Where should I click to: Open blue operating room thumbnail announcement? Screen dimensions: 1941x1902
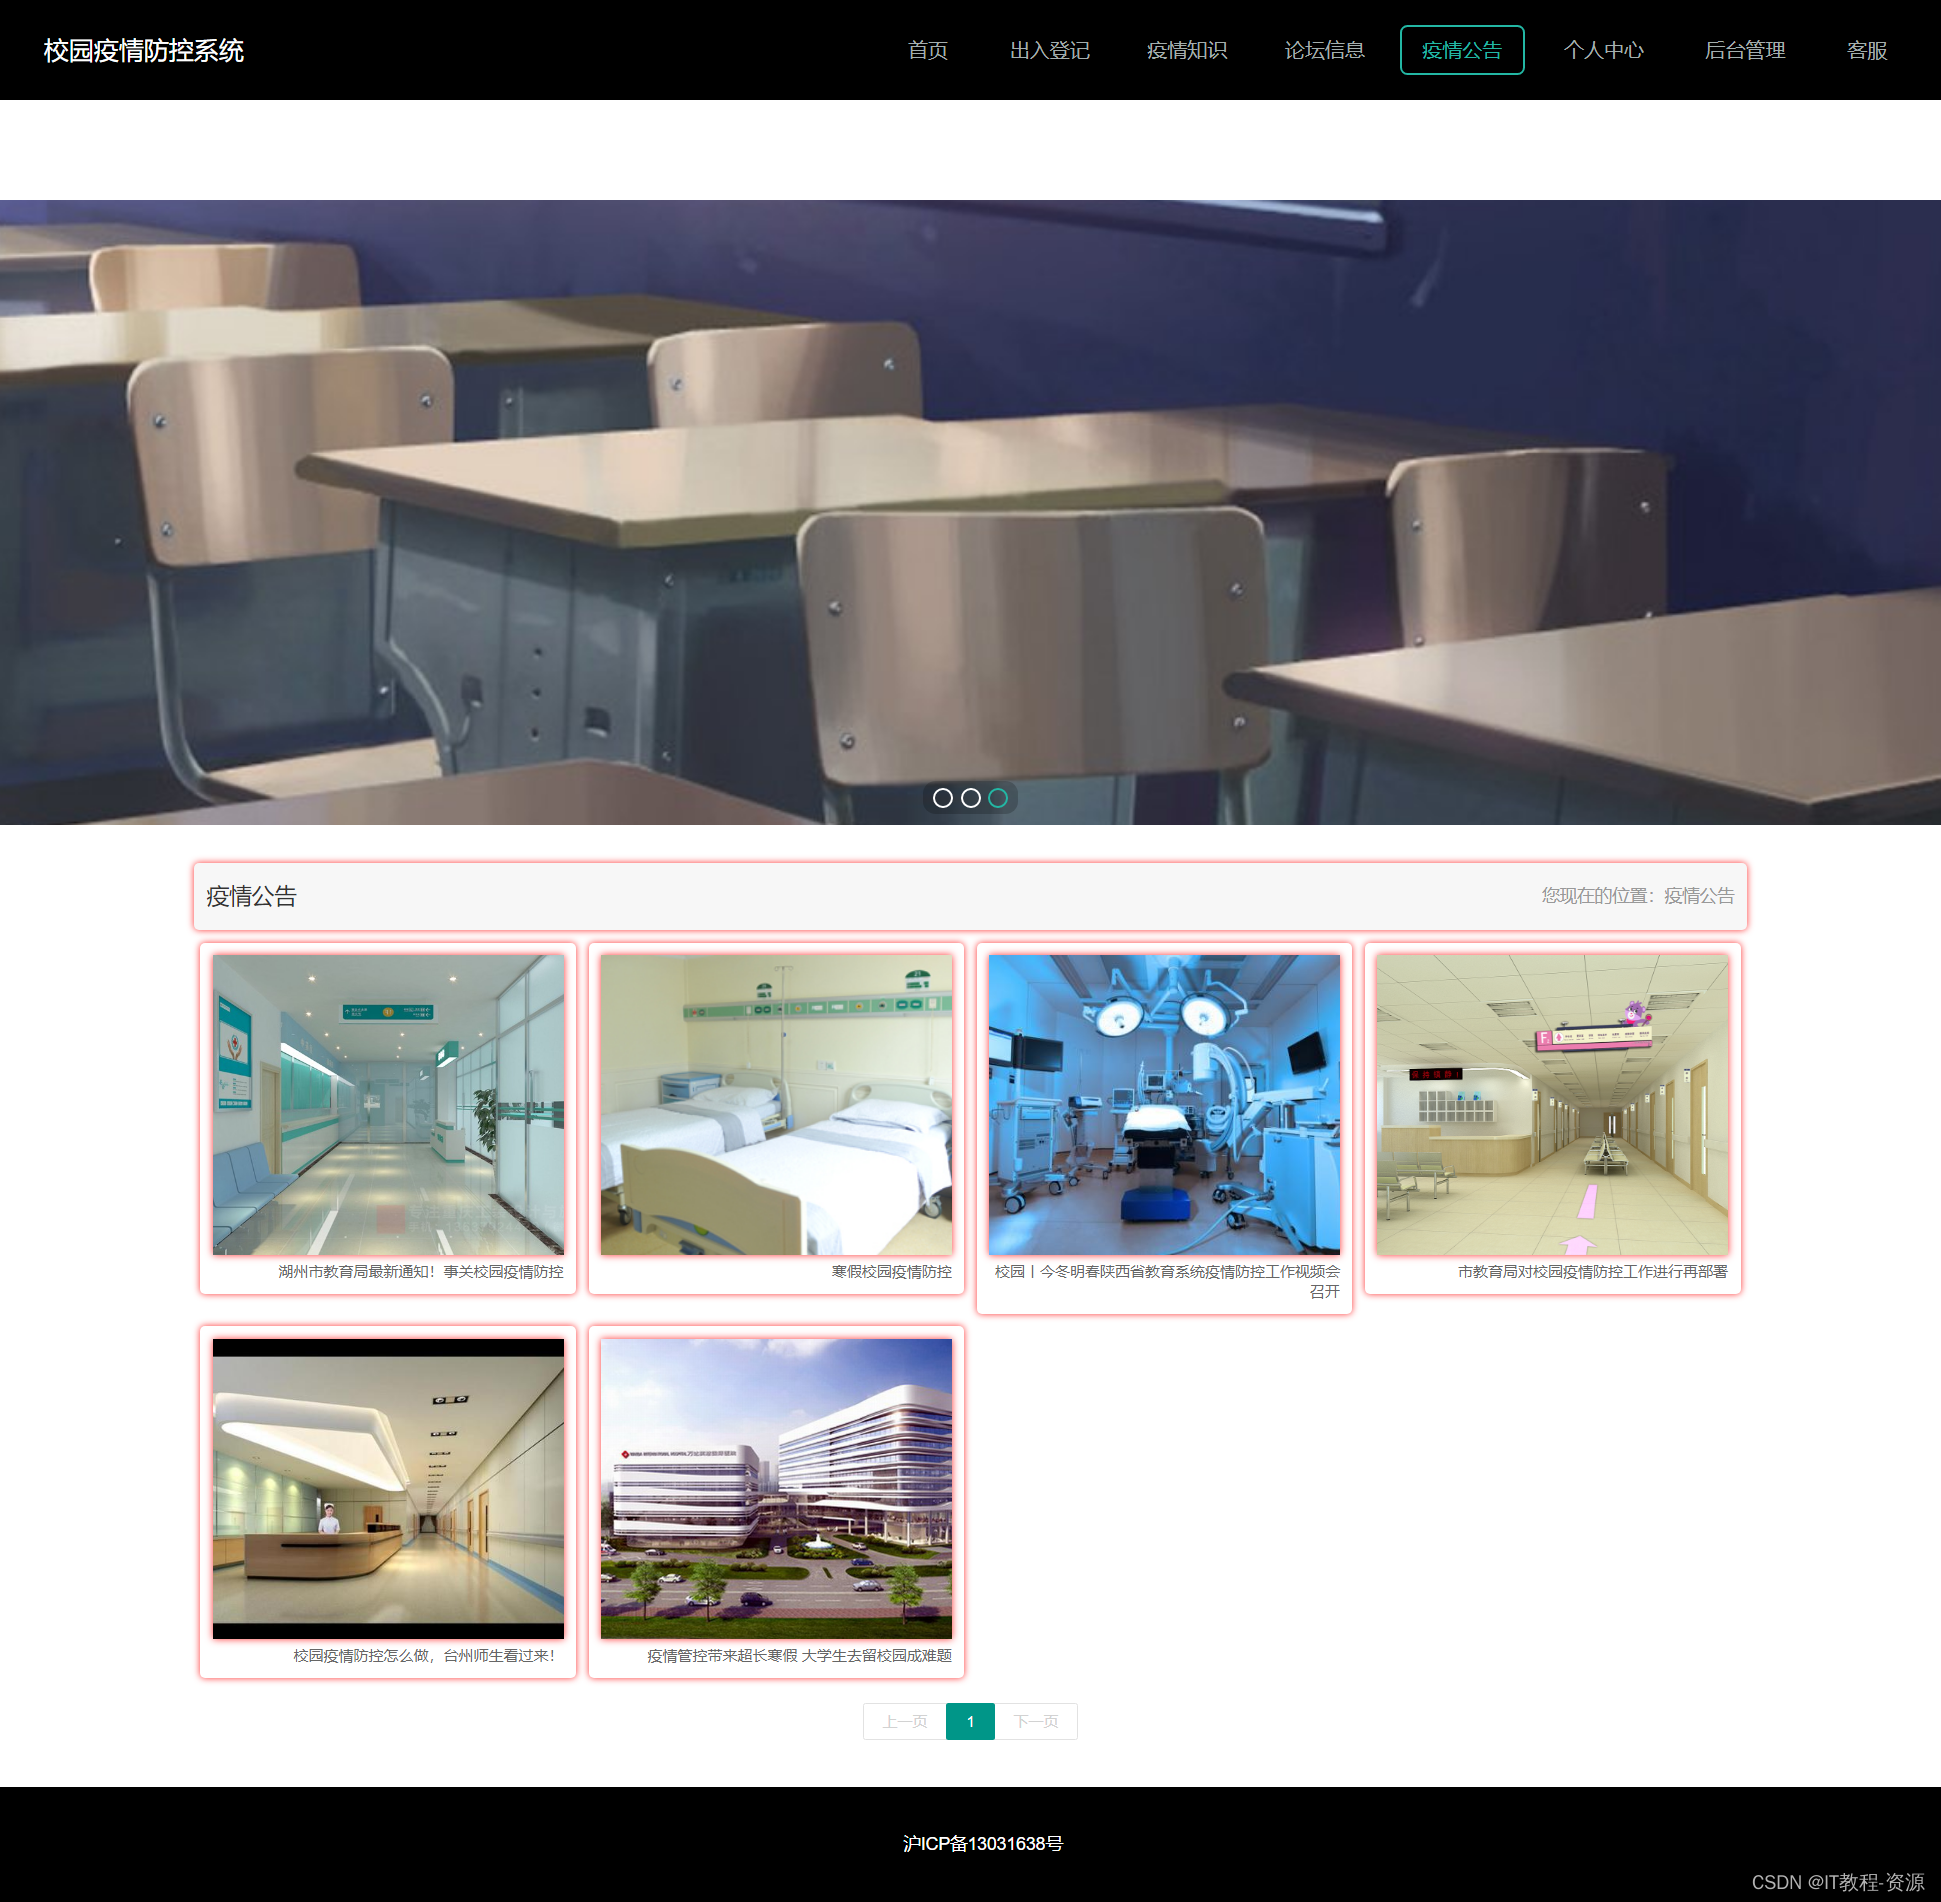(1164, 1104)
